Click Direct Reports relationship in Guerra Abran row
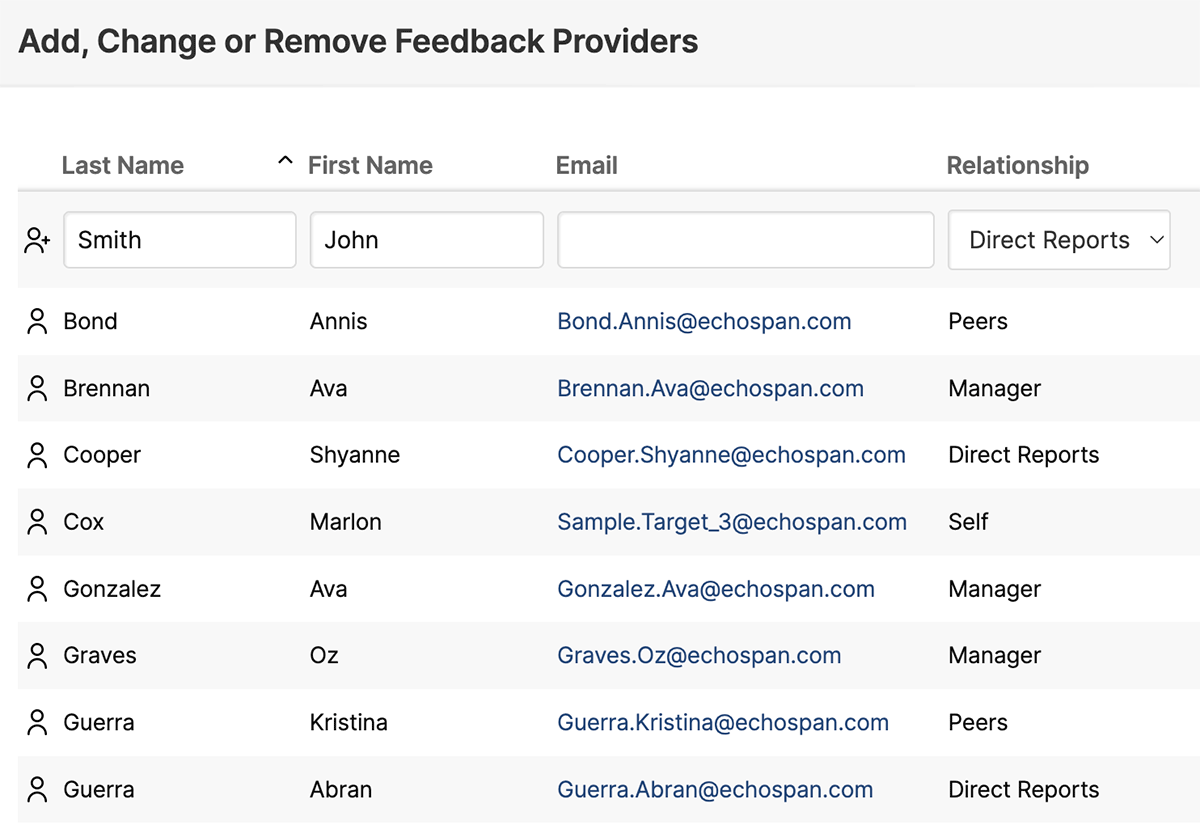Viewport: 1200px width, 826px height. point(1024,789)
